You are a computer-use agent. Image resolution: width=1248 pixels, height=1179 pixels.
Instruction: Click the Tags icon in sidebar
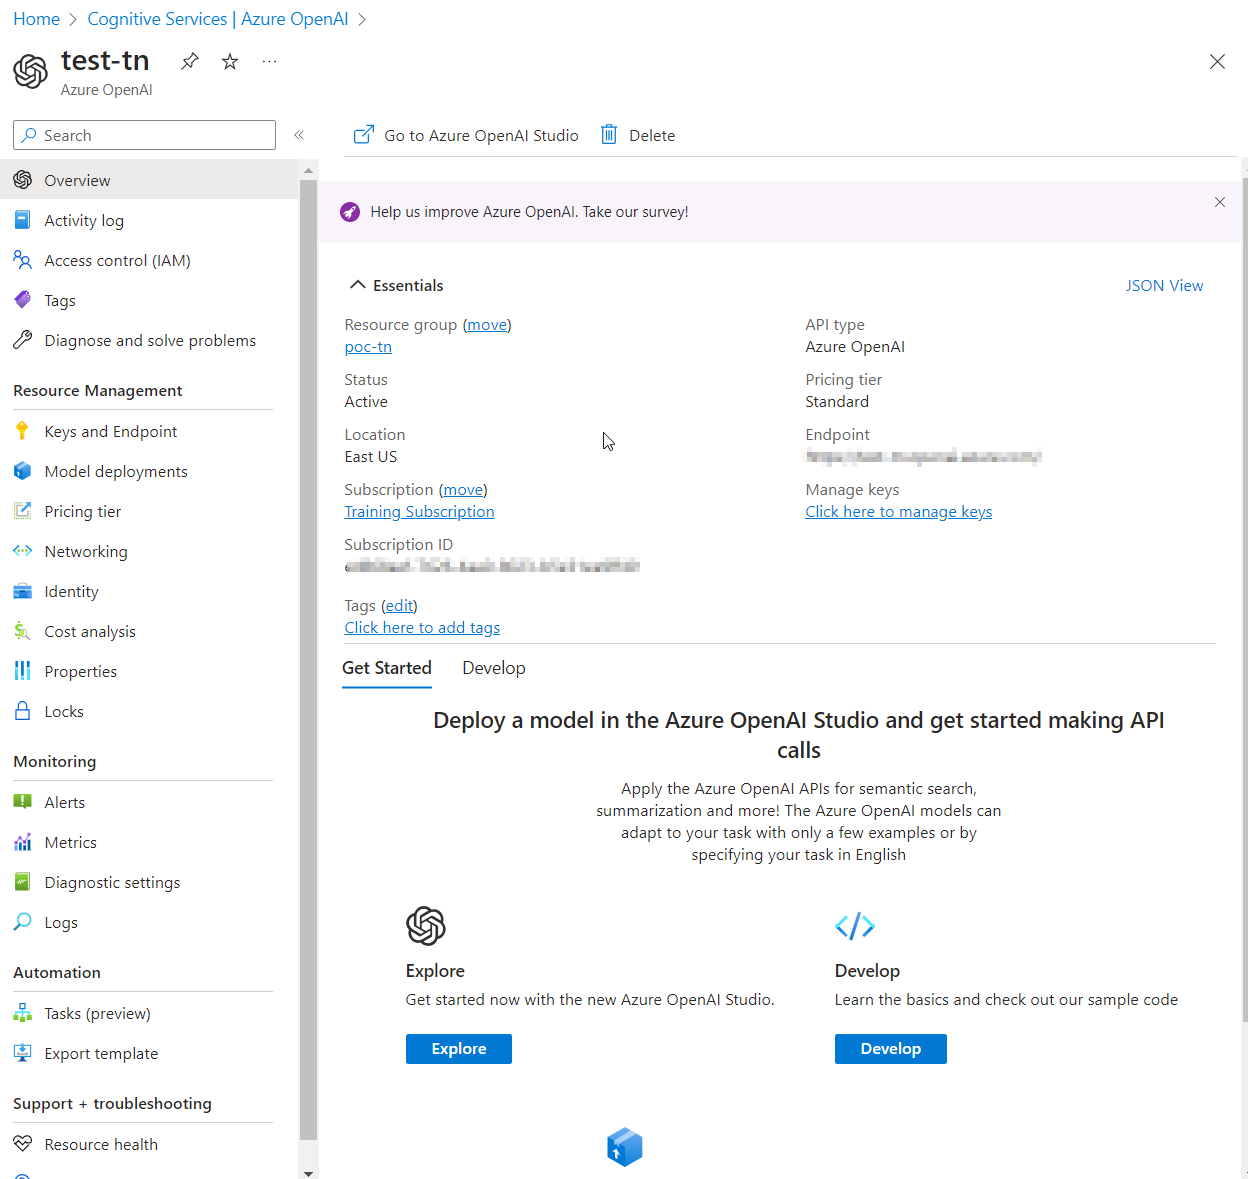[x=23, y=300]
